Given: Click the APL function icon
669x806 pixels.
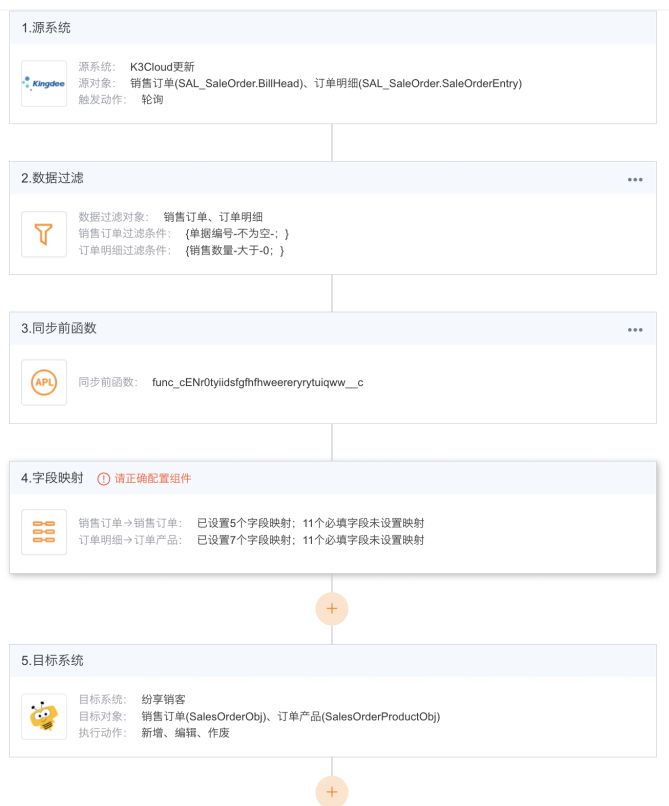Looking at the screenshot, I should pos(44,383).
